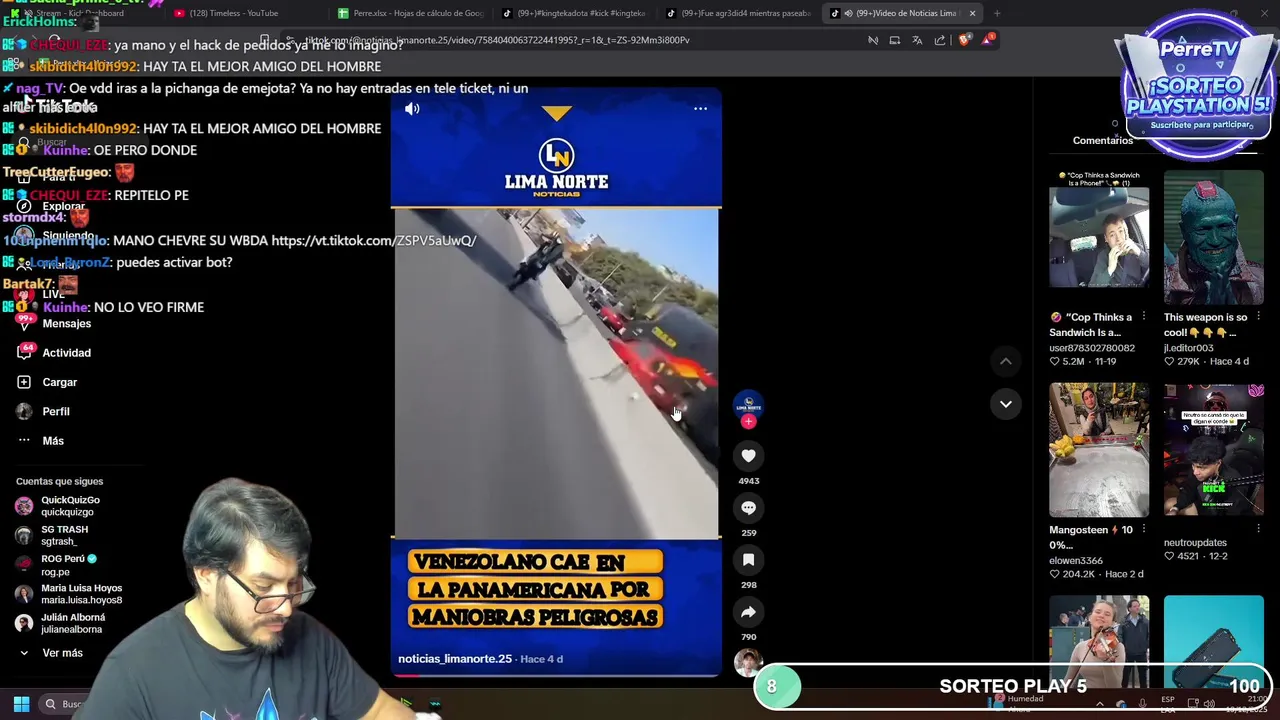
Task: Open ROG Perú followed account
Action: [x=69, y=565]
